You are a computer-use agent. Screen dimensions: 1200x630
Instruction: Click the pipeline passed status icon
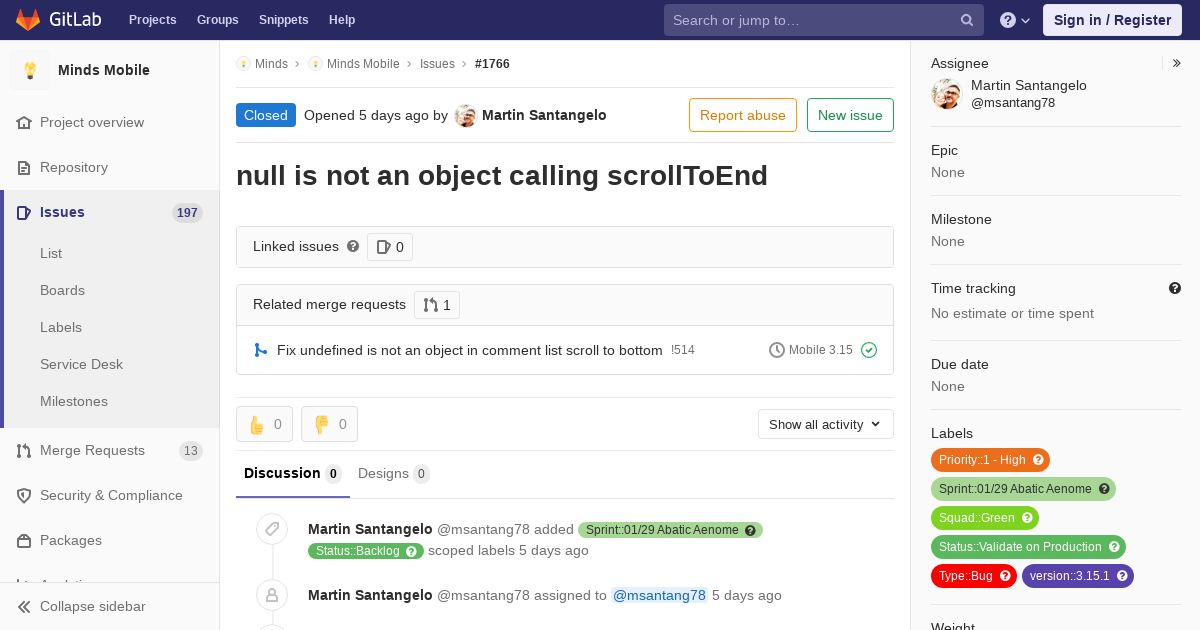click(869, 350)
